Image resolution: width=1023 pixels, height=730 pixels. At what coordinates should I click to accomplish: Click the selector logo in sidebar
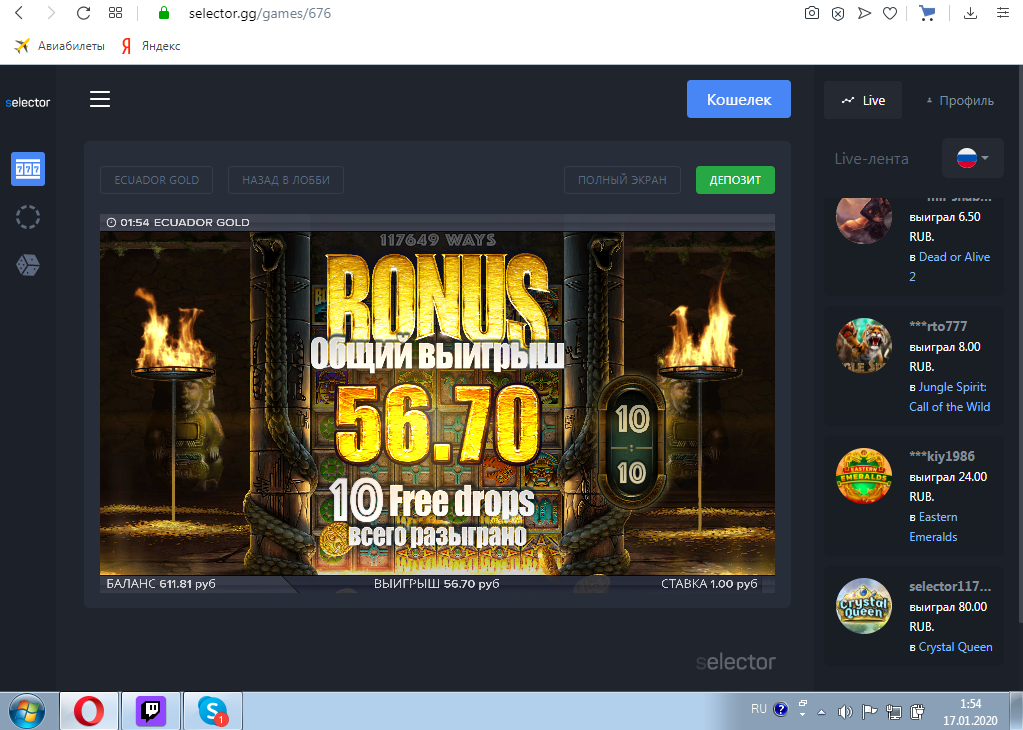point(27,102)
